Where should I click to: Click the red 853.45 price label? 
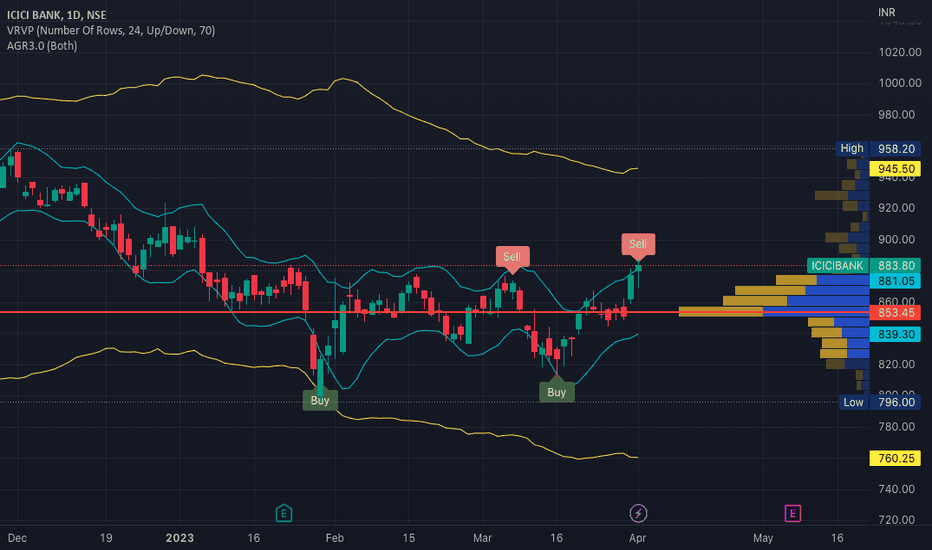pyautogui.click(x=895, y=312)
